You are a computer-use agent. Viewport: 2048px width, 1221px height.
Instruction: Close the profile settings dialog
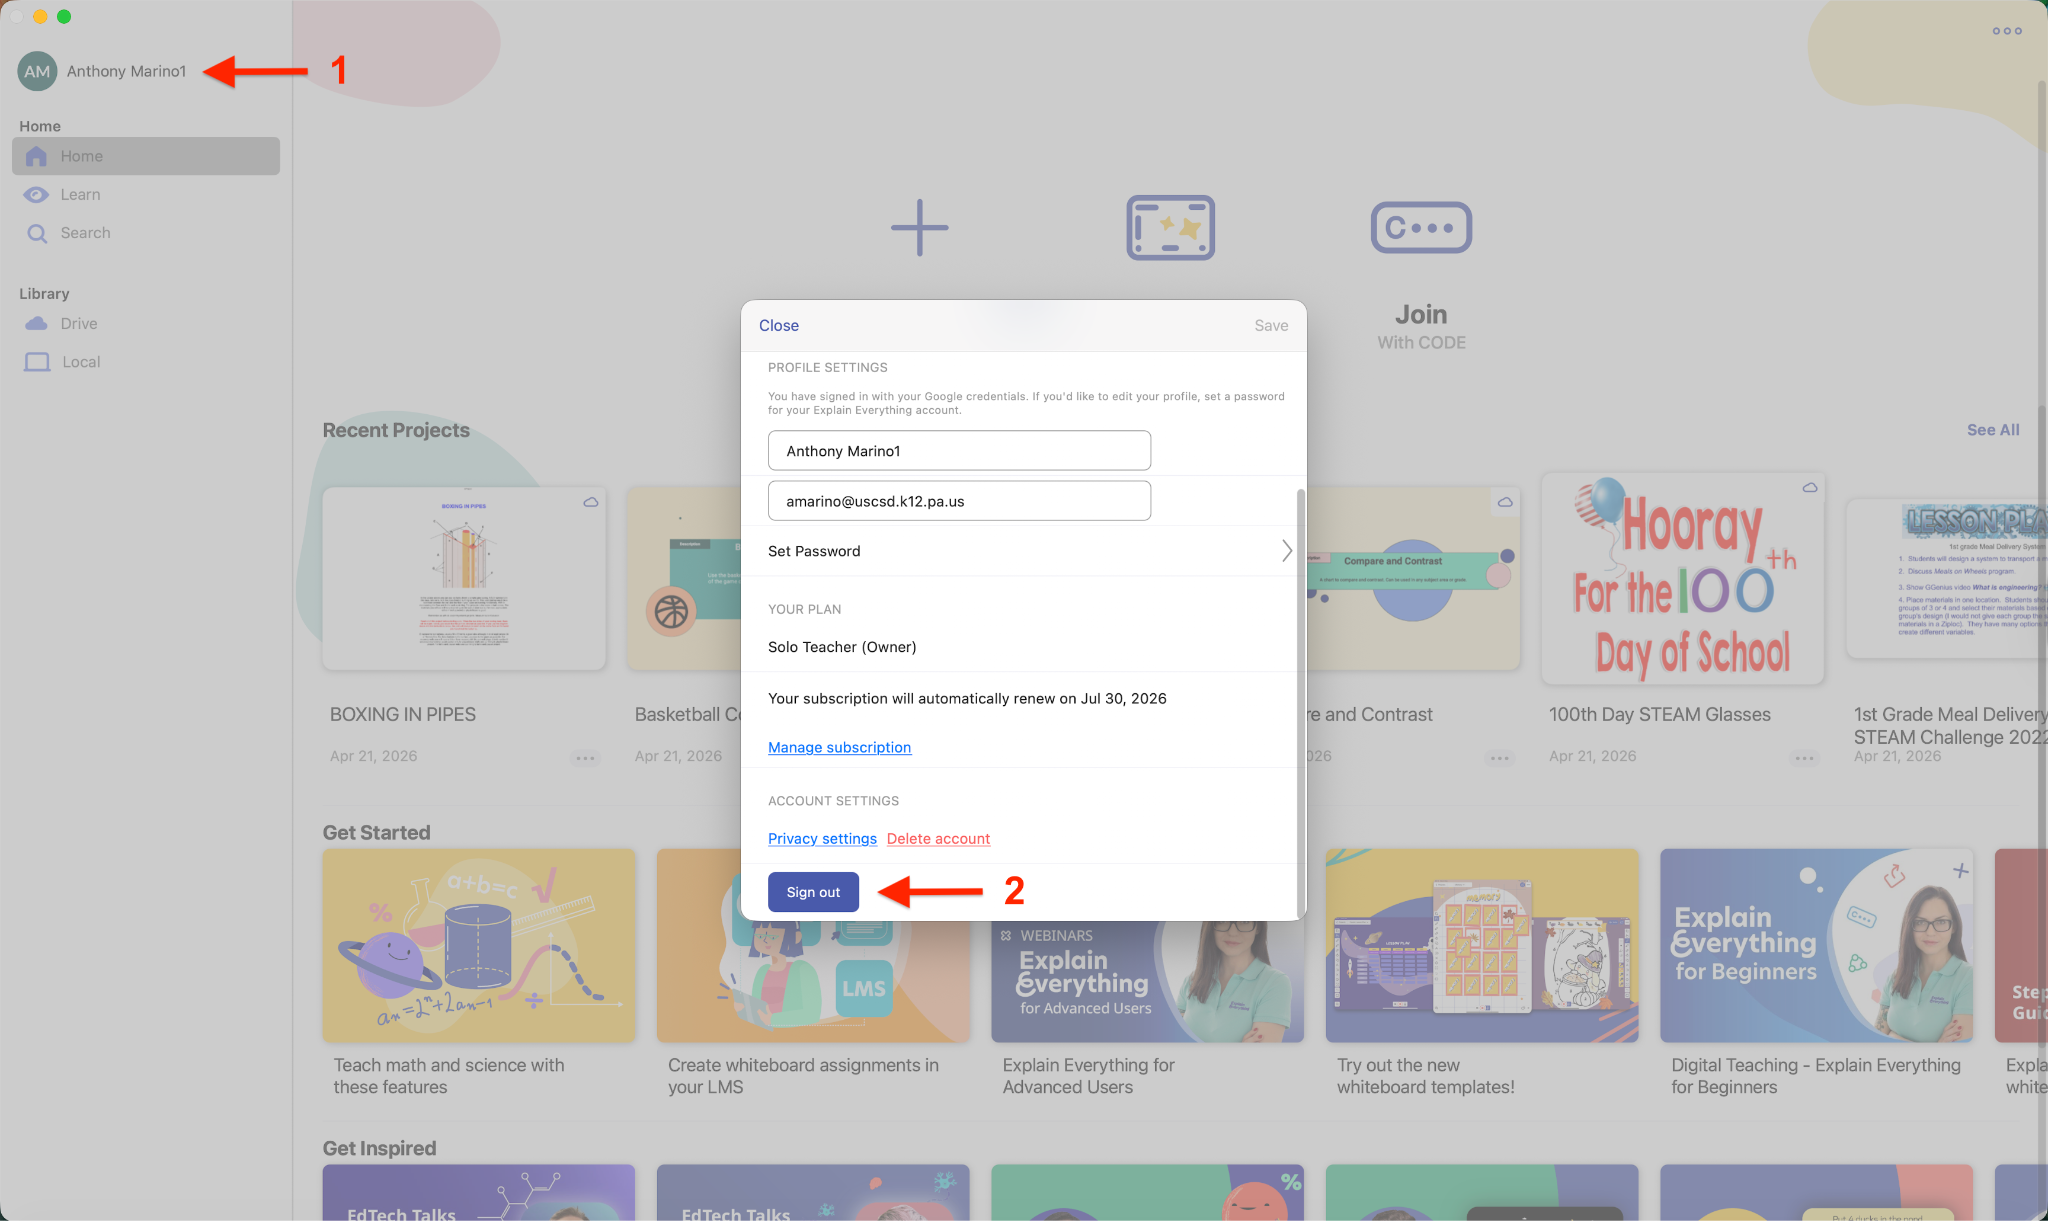pyautogui.click(x=778, y=325)
